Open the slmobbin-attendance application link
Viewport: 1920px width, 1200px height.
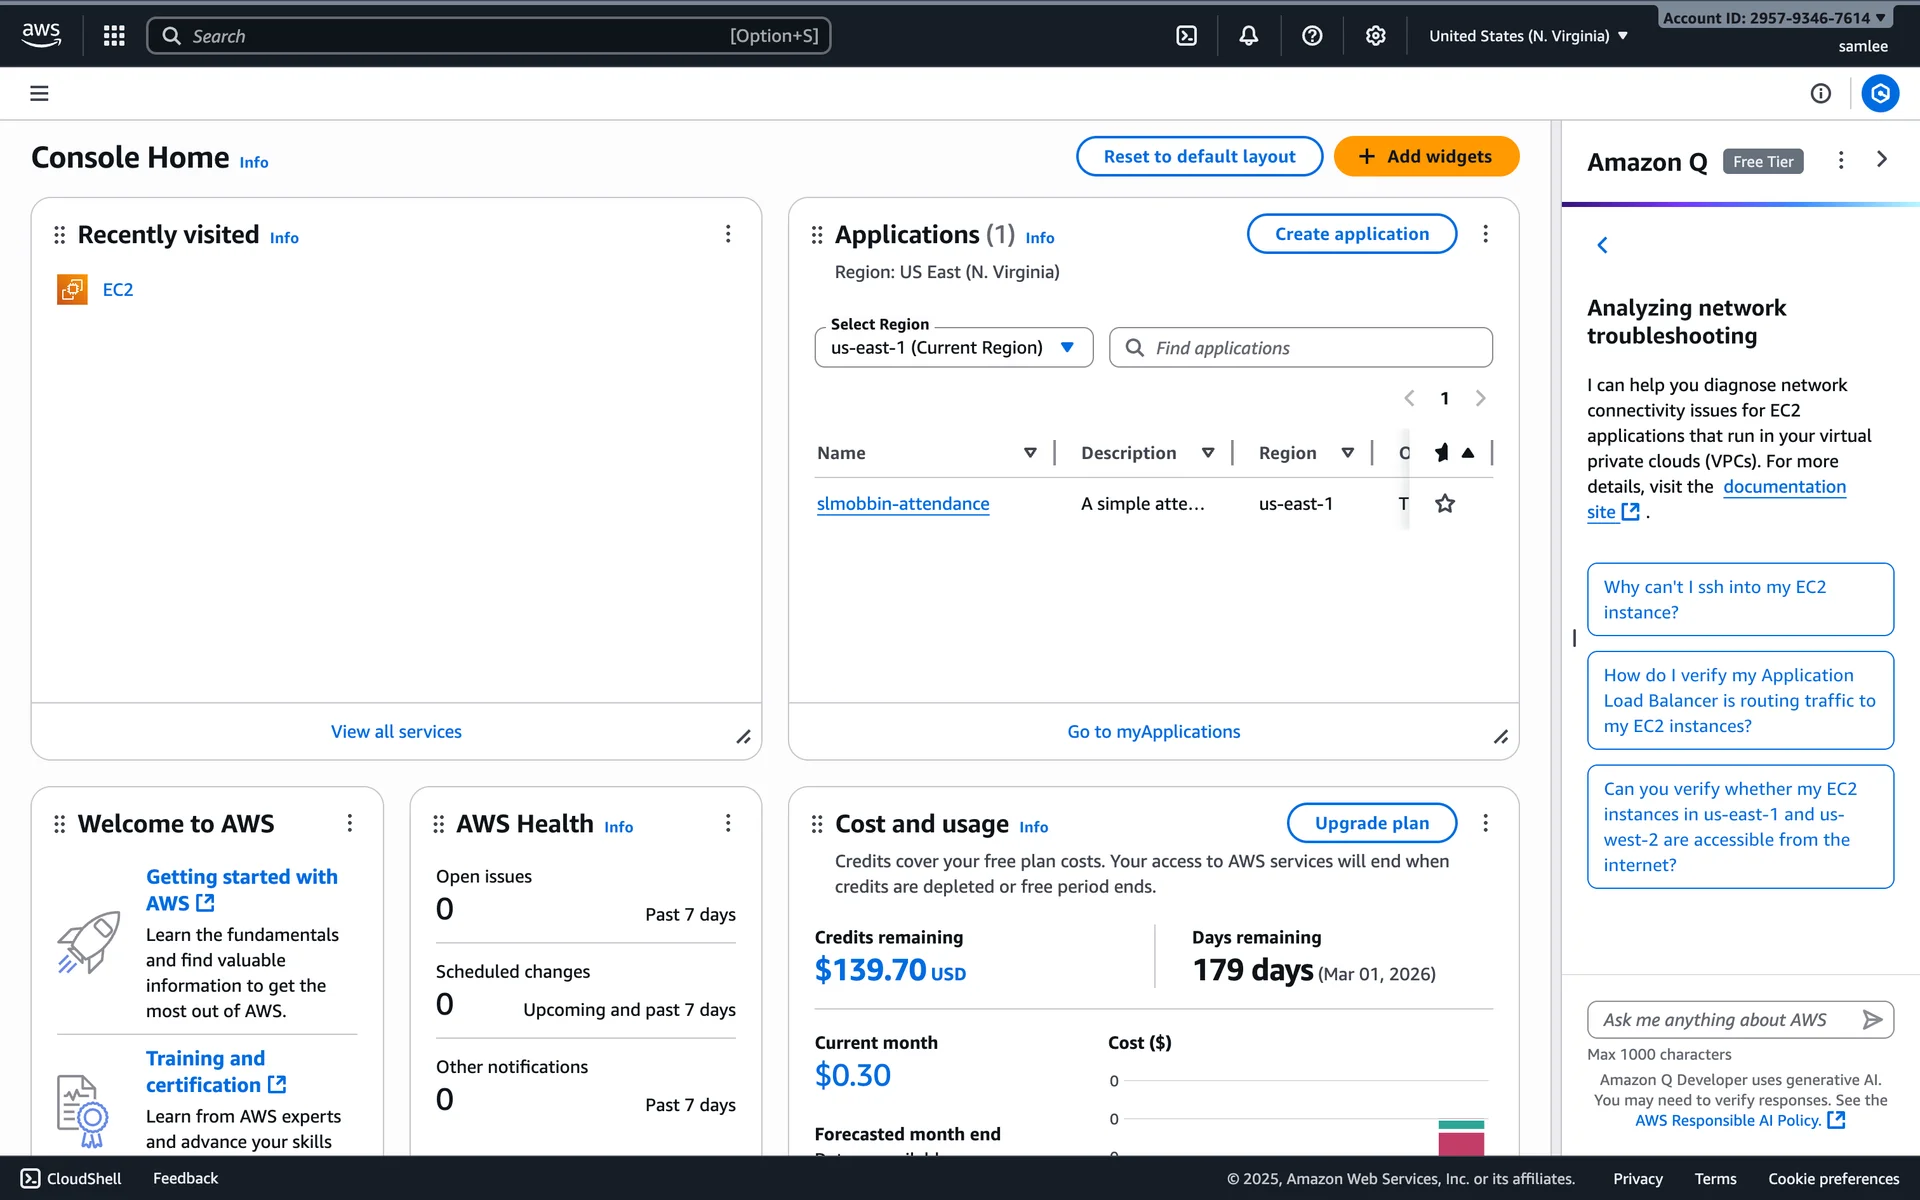902,504
